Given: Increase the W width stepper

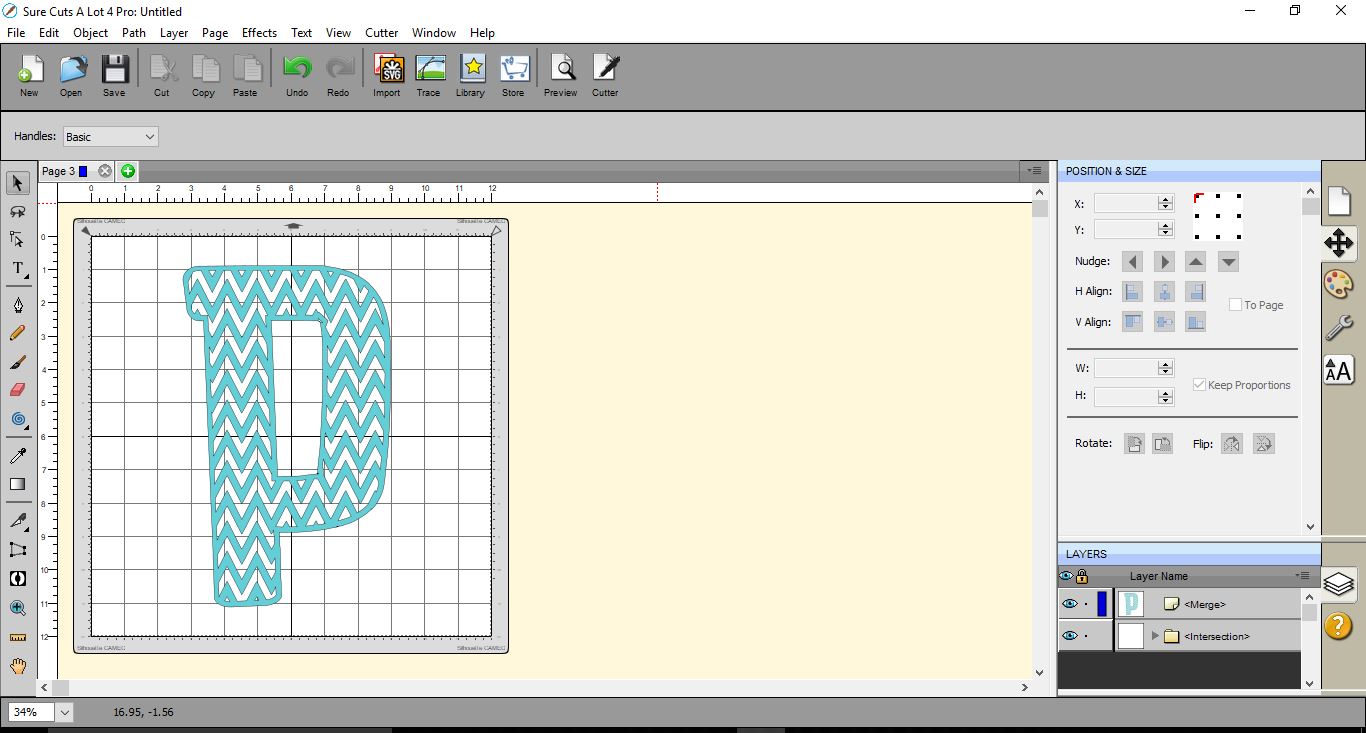Looking at the screenshot, I should coord(1165,364).
